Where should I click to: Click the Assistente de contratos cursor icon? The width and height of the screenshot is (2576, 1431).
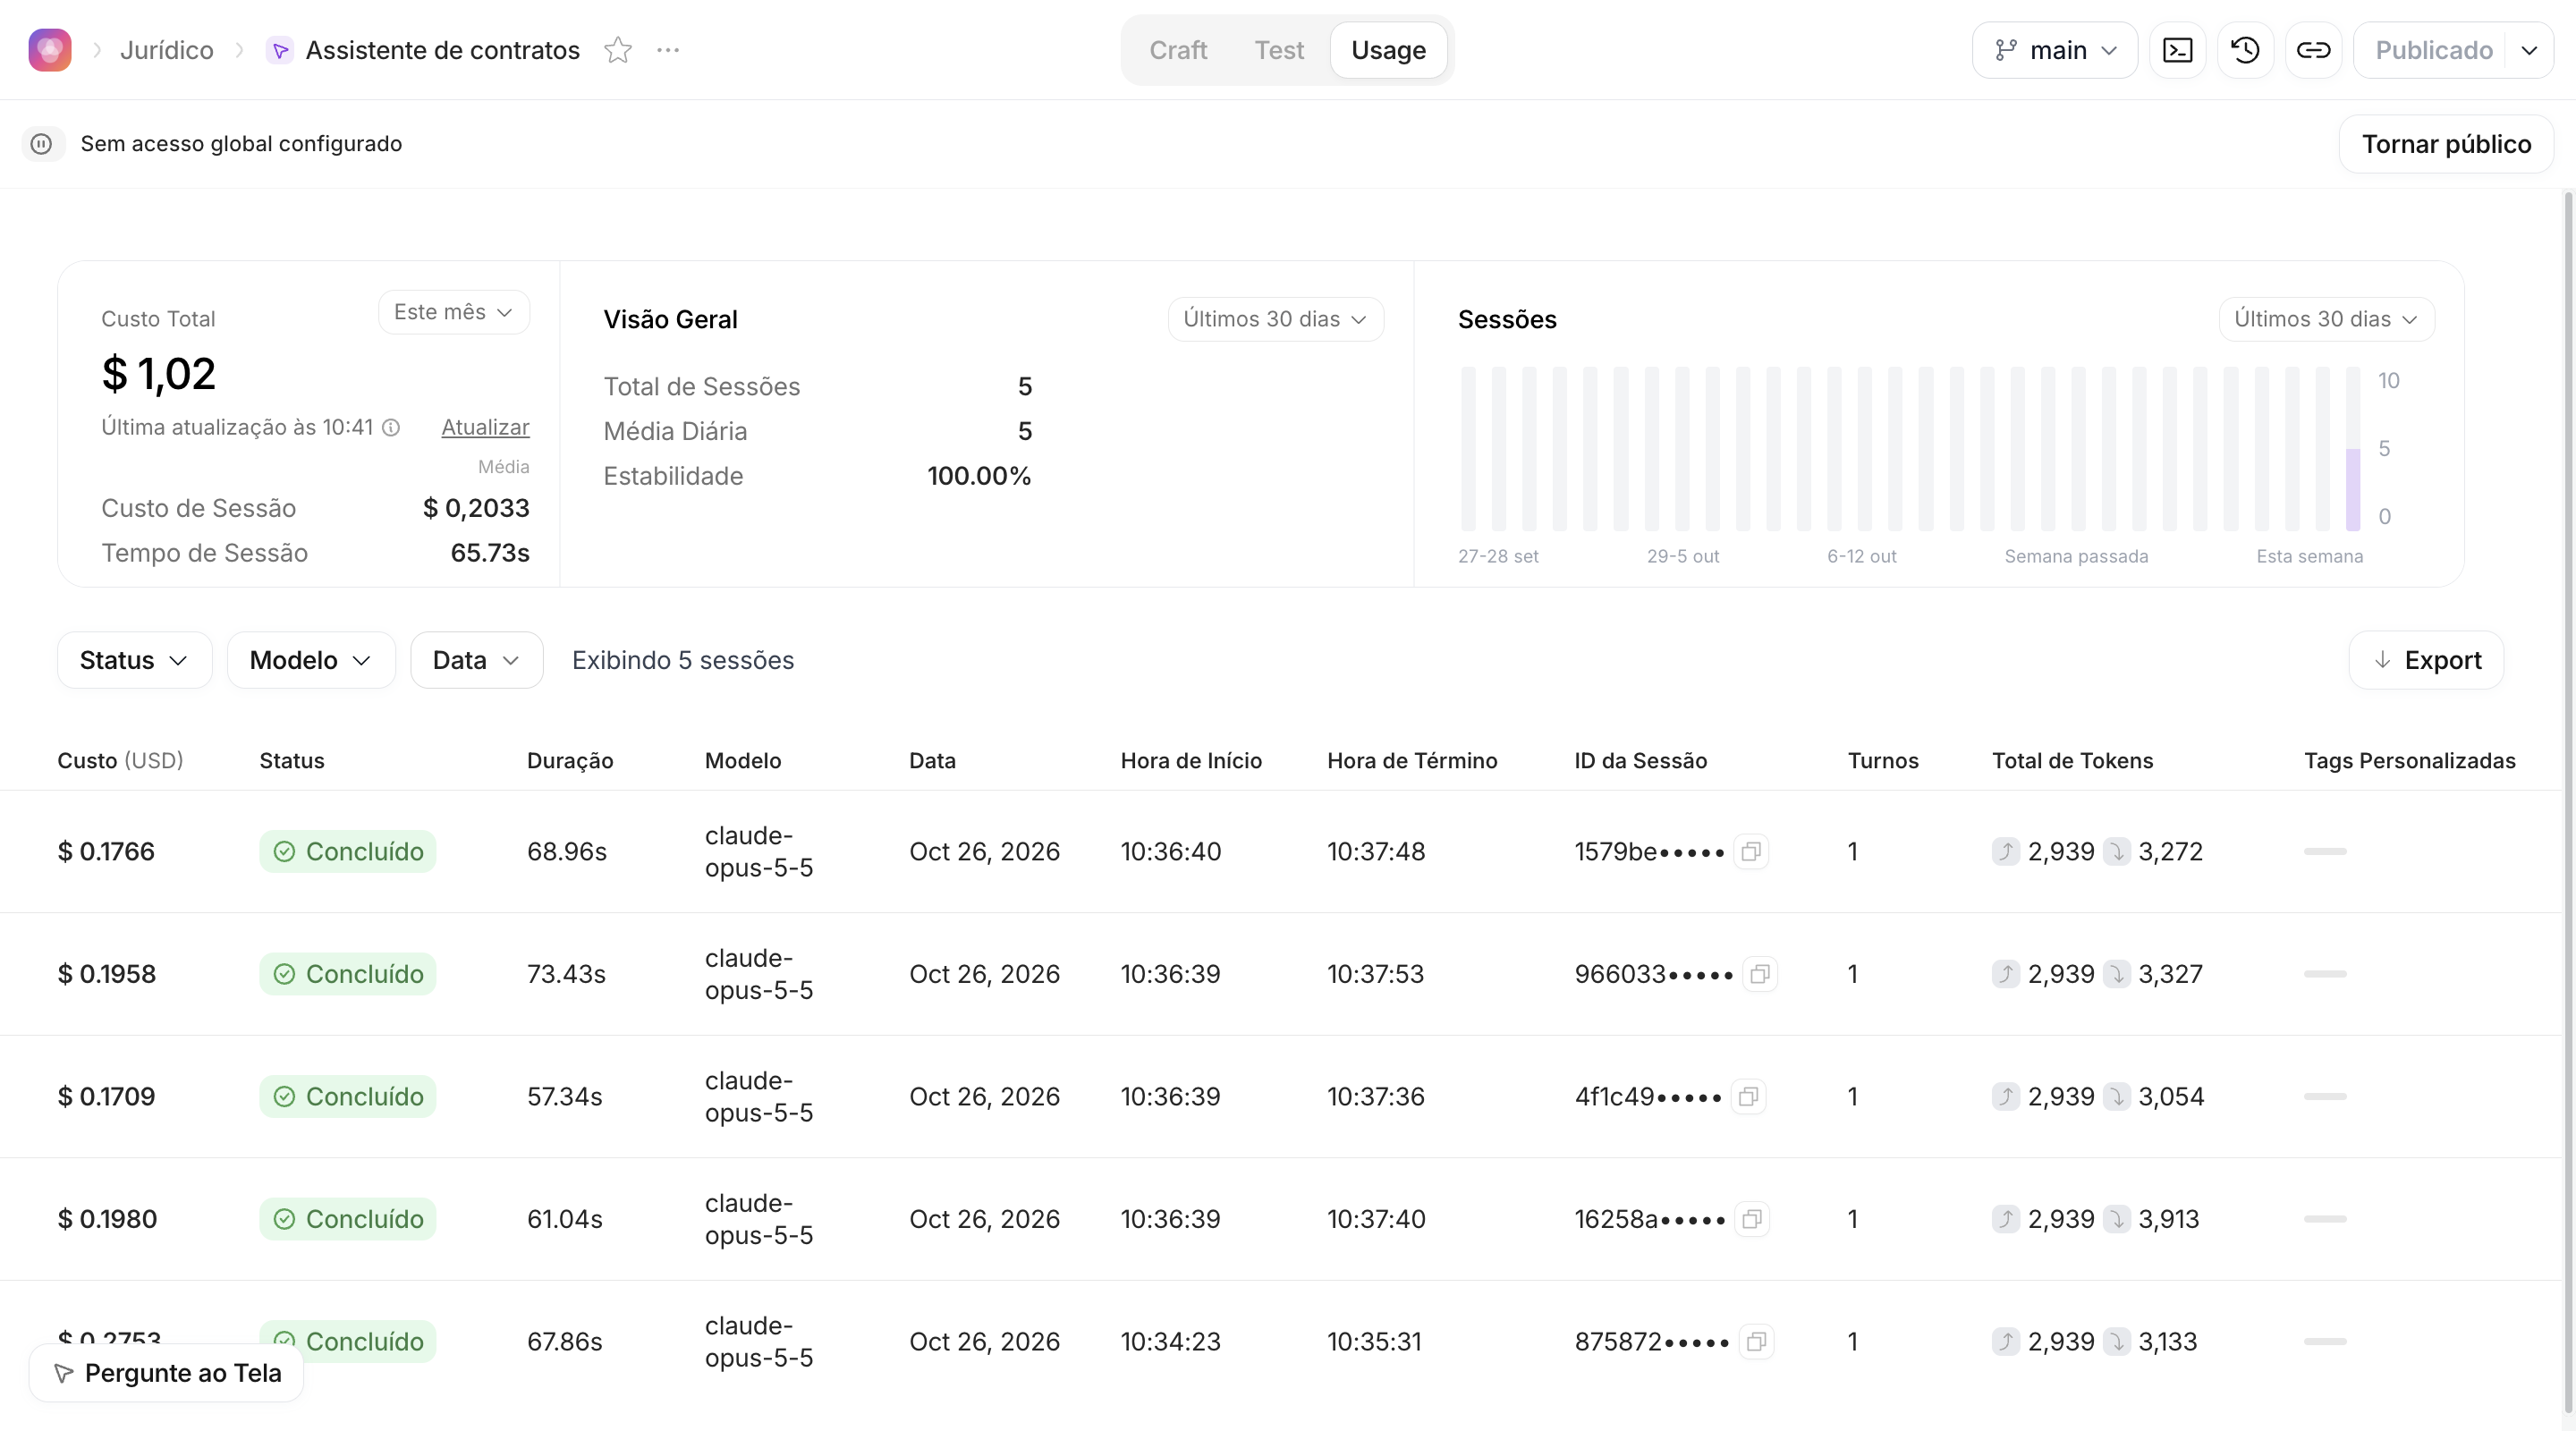[x=280, y=50]
